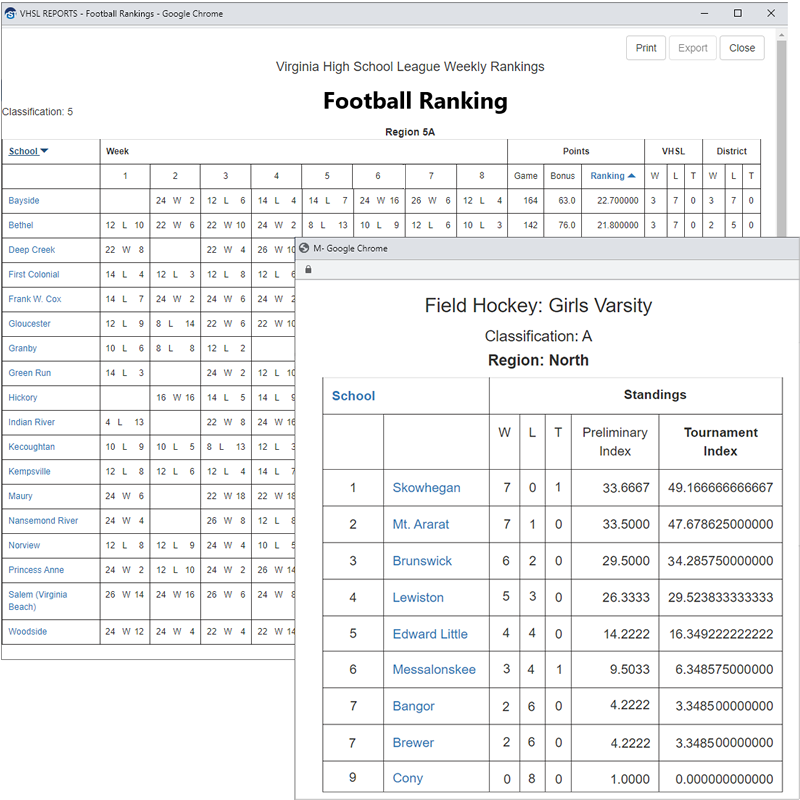Open the Princess Anne school link

pos(36,570)
